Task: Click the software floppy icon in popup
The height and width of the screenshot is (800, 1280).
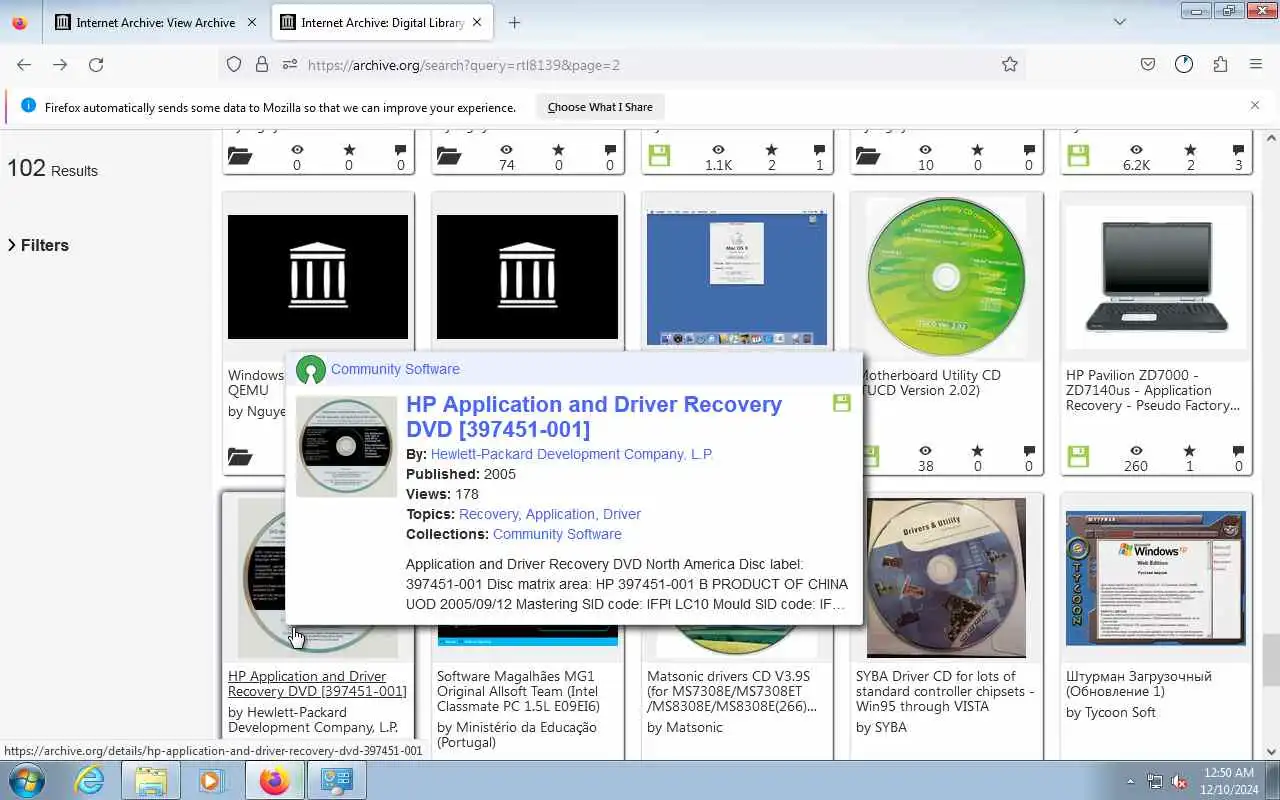Action: tap(842, 403)
